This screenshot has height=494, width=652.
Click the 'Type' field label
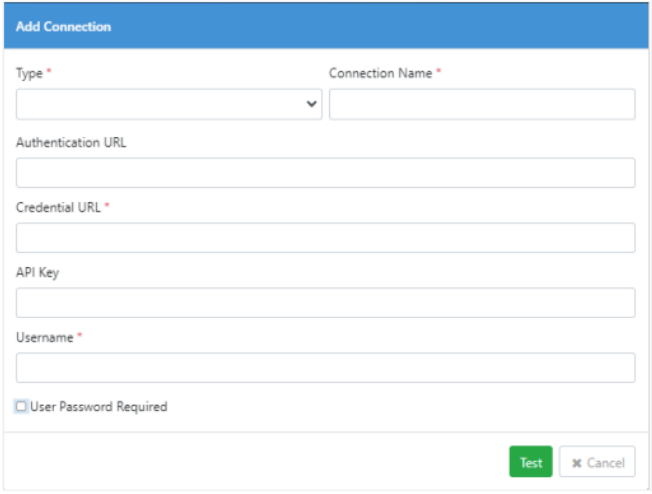click(29, 74)
